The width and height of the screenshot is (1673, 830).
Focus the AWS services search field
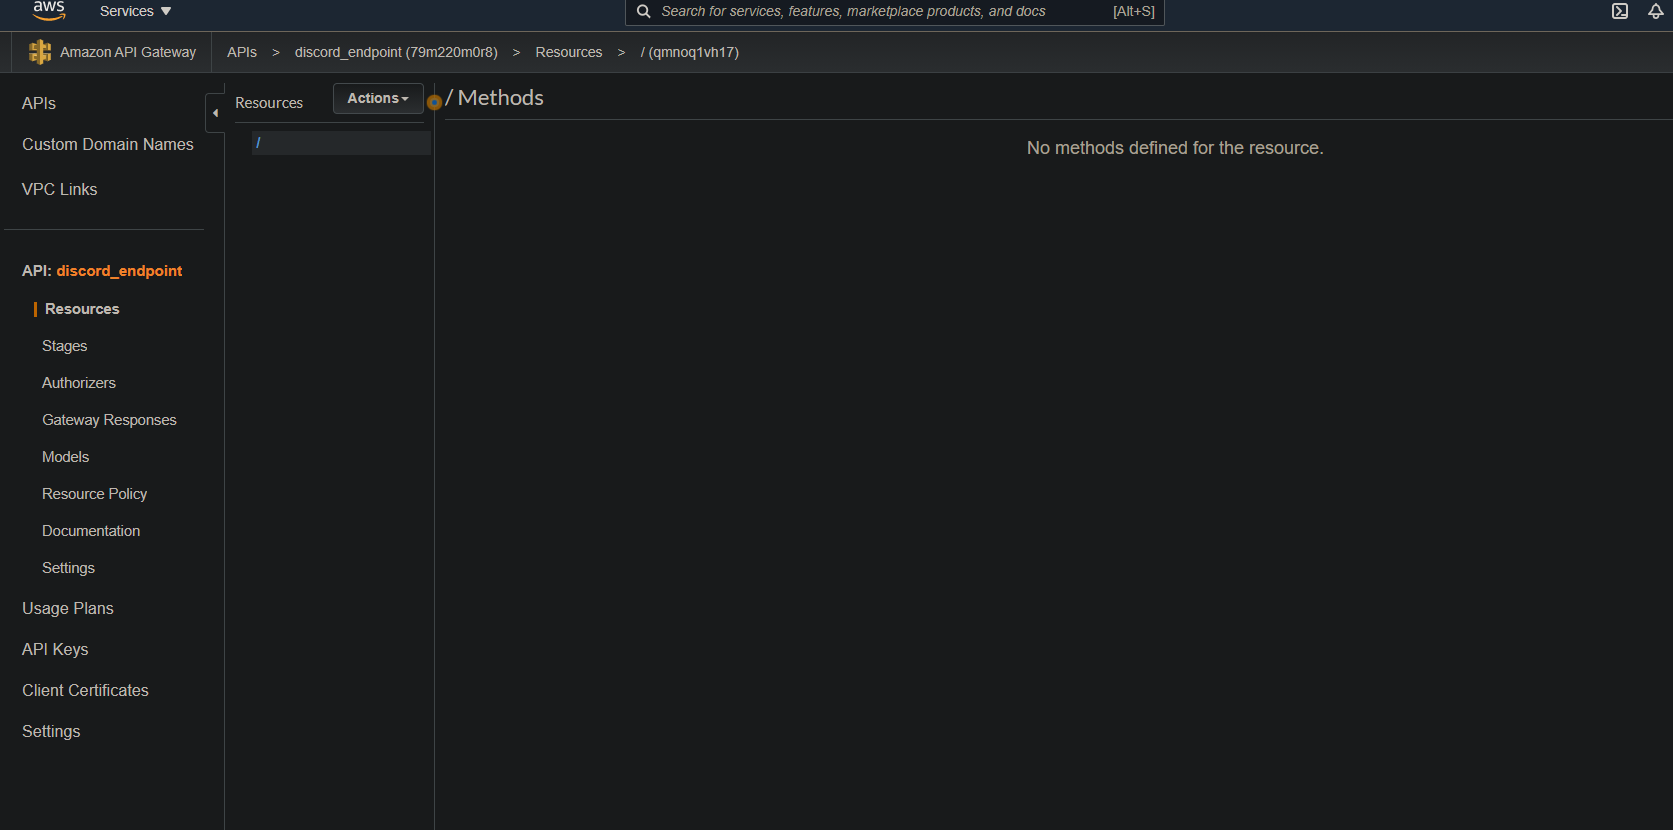pyautogui.click(x=894, y=11)
